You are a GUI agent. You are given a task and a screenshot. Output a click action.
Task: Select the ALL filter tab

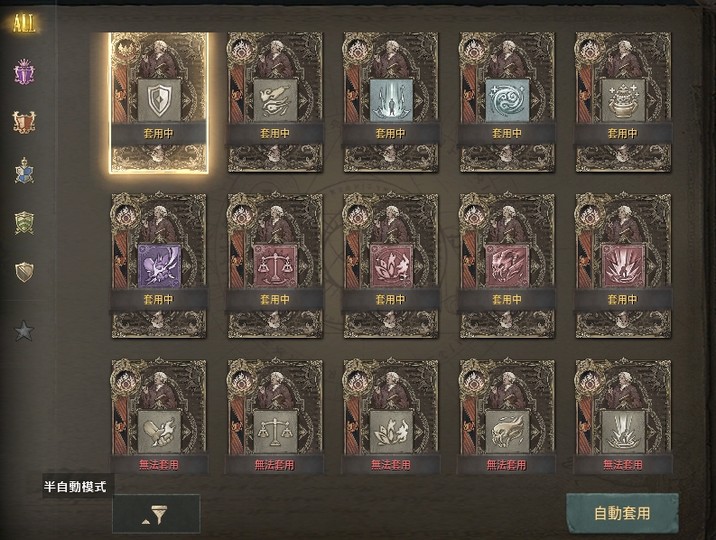pyautogui.click(x=24, y=24)
